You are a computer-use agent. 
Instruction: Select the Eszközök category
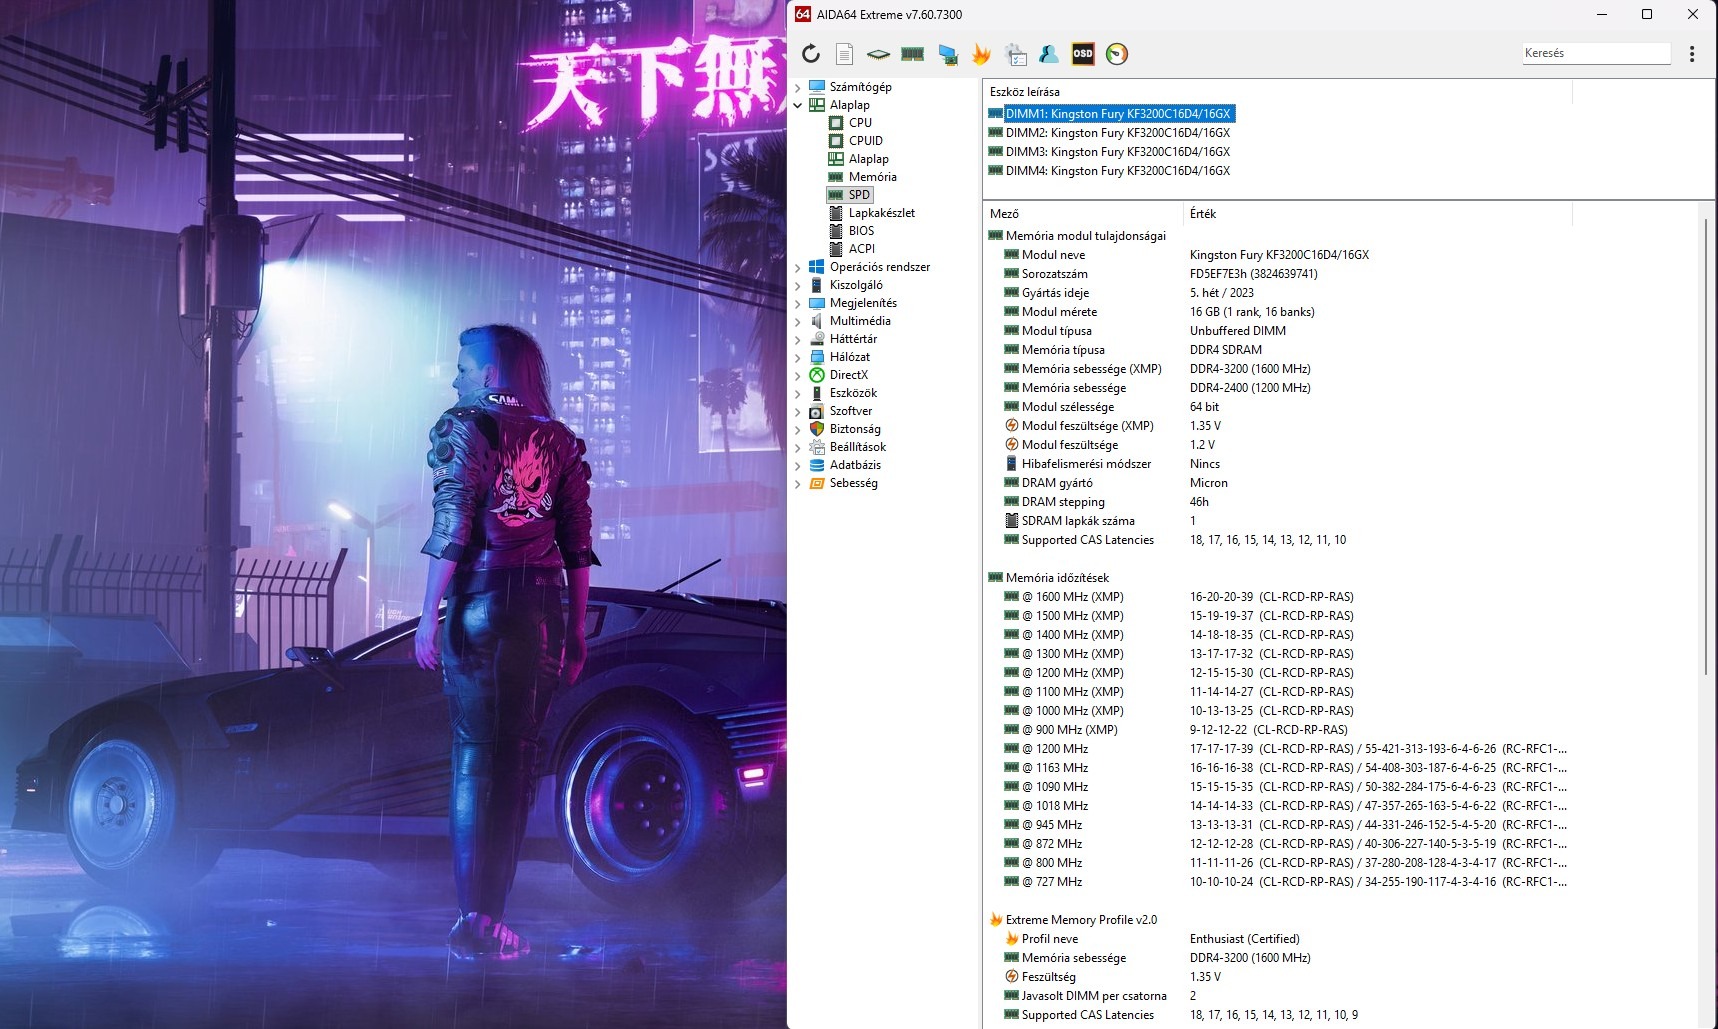(853, 393)
